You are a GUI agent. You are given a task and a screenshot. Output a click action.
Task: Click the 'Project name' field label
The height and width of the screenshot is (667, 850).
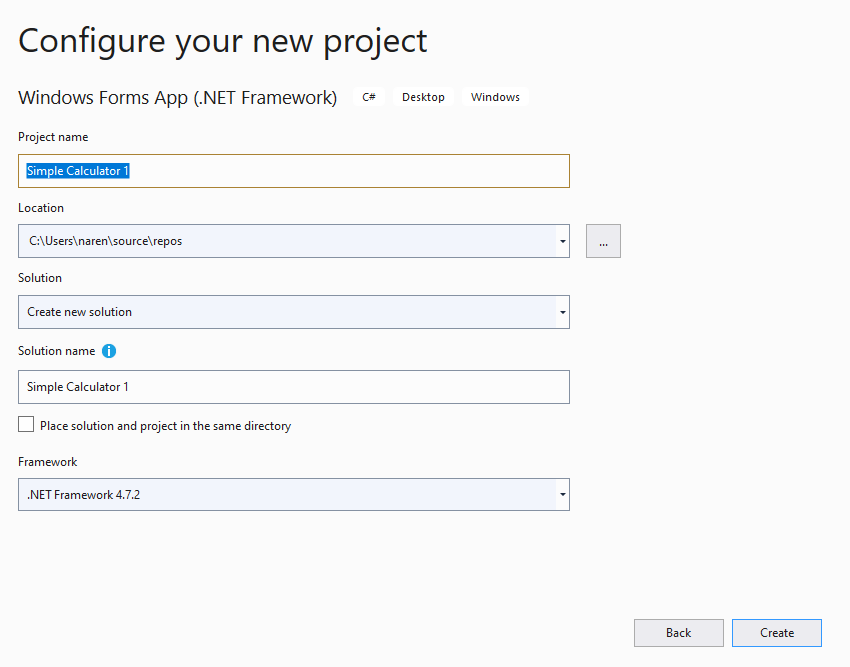click(53, 137)
